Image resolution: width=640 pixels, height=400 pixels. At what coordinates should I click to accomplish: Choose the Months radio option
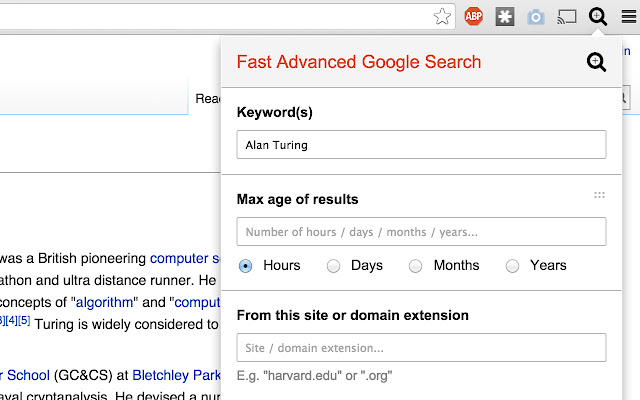tap(416, 266)
